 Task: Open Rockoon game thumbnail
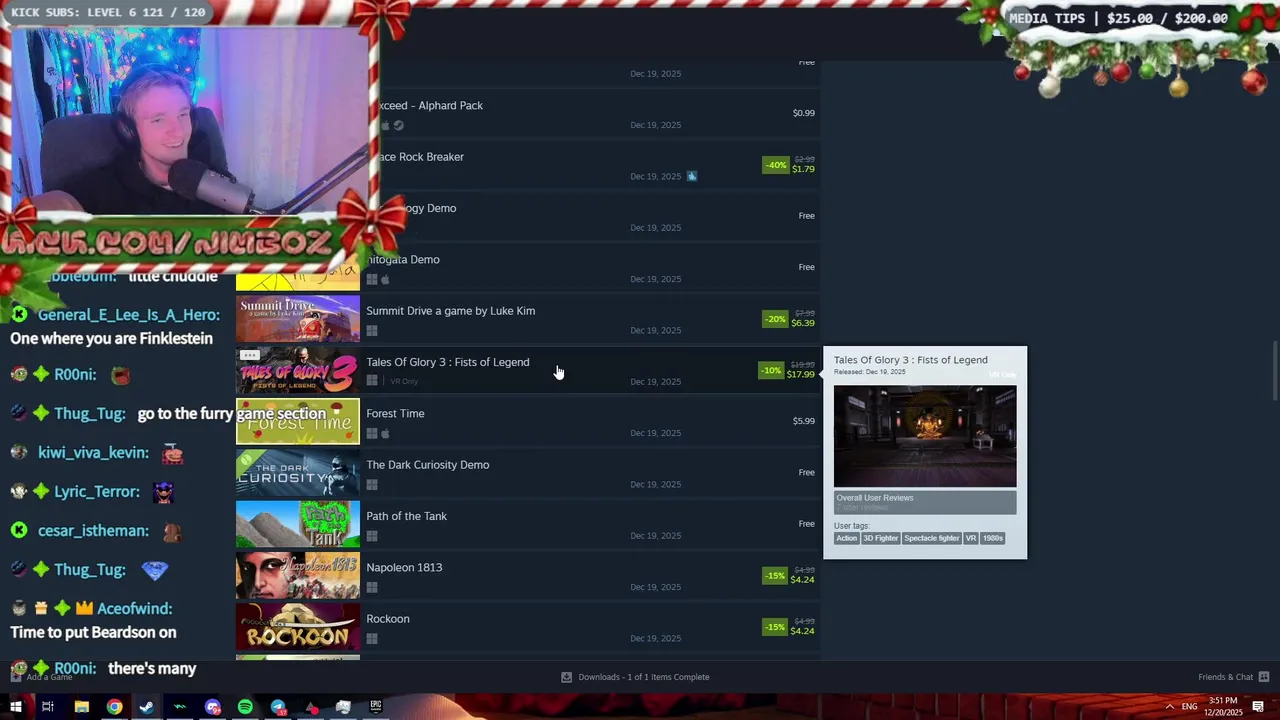298,627
